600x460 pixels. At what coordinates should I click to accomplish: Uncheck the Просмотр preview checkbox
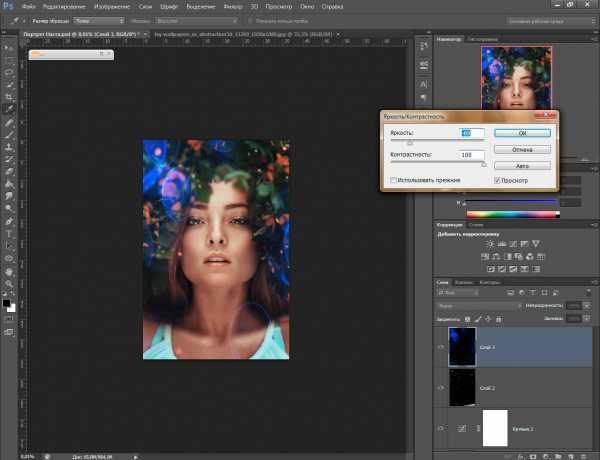(x=497, y=180)
